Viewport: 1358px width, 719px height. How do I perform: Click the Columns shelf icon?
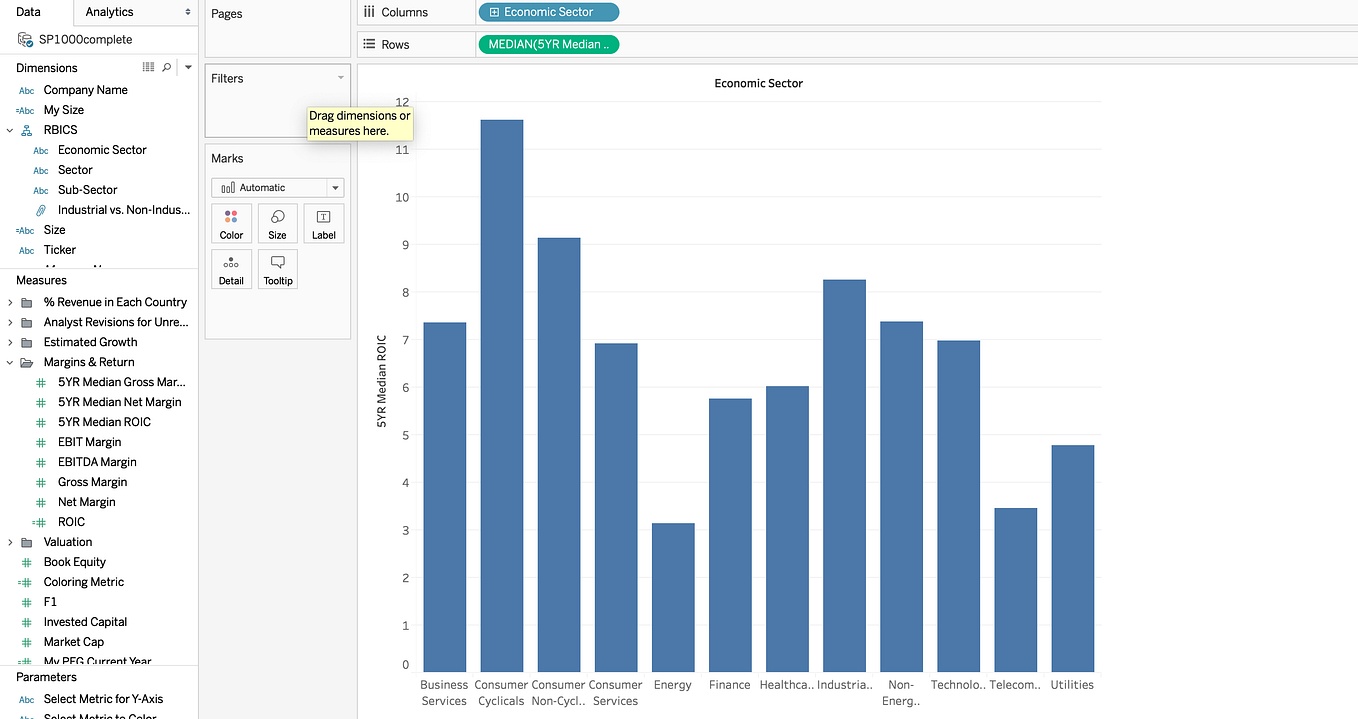(x=371, y=11)
